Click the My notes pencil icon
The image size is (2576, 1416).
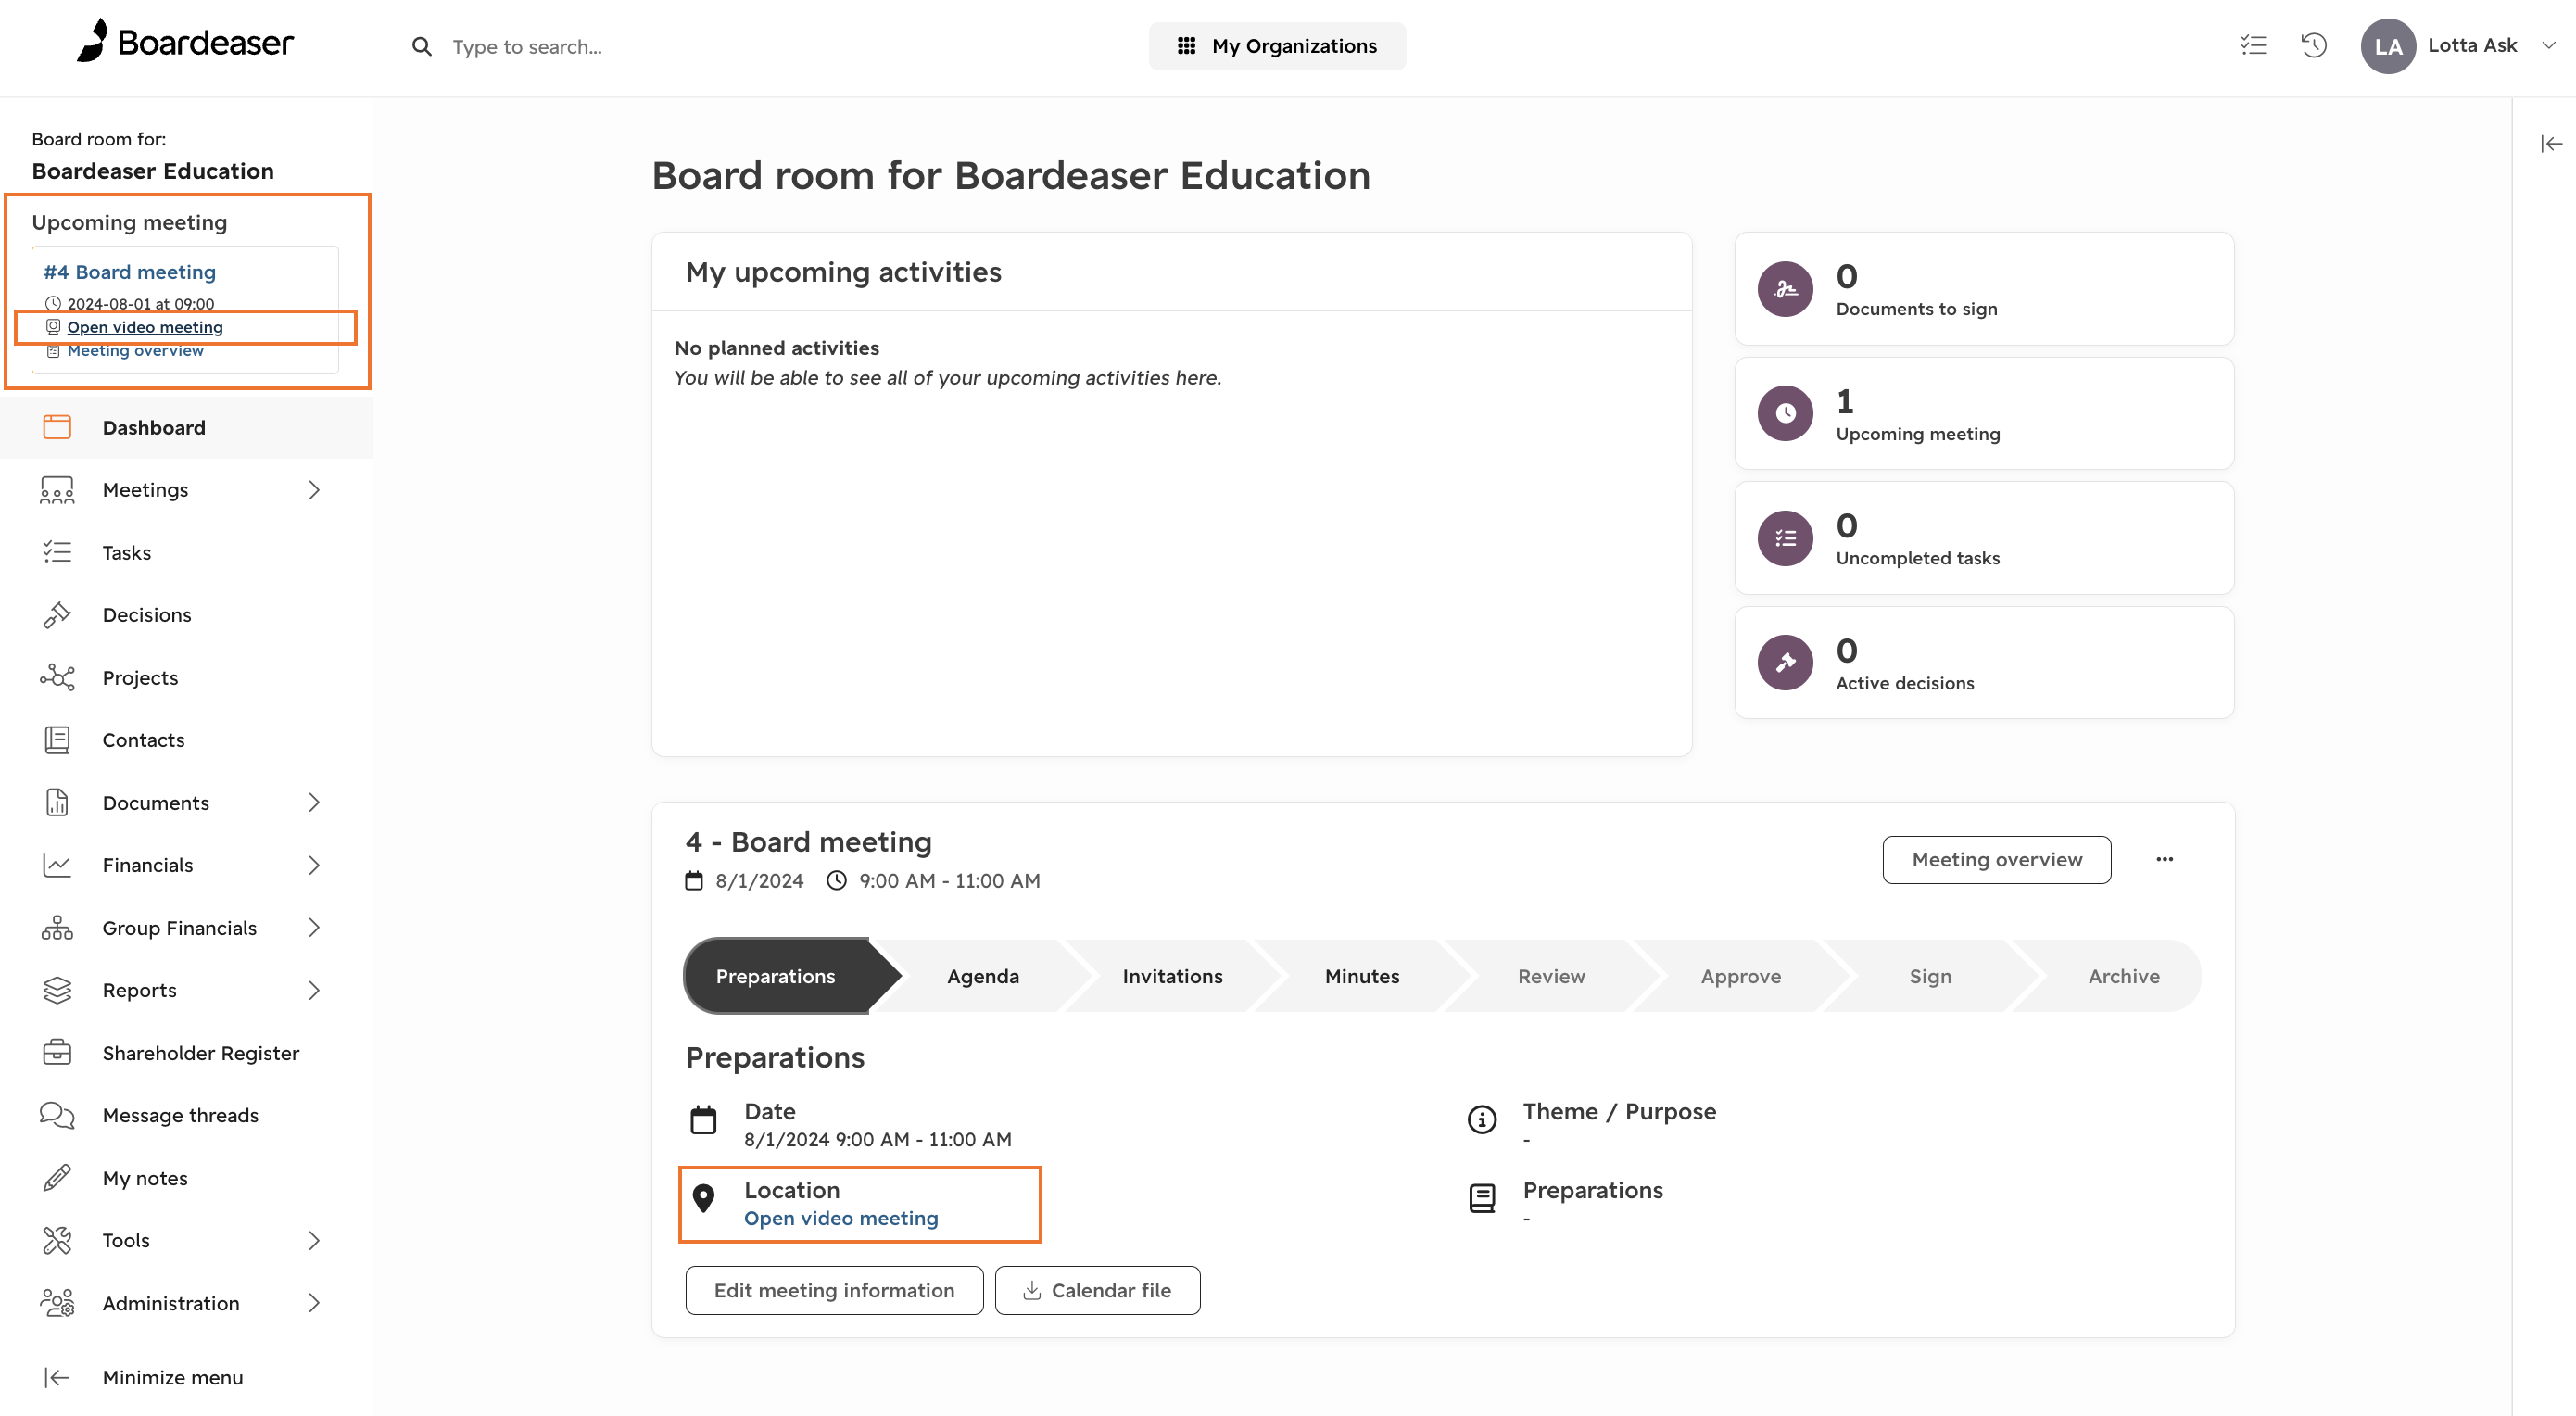[57, 1178]
